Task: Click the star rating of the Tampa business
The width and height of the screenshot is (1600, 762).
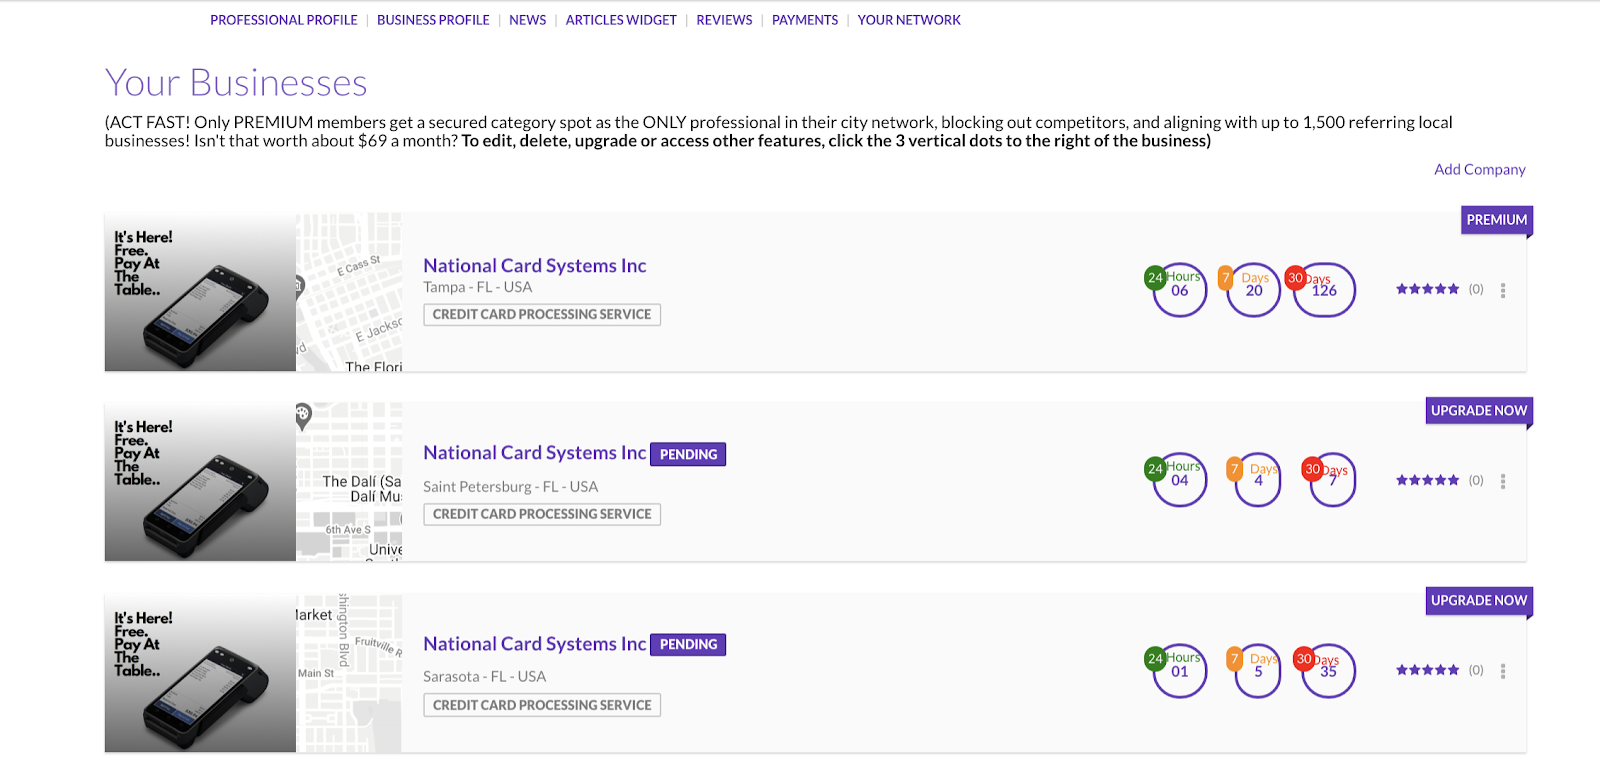Action: click(x=1428, y=289)
